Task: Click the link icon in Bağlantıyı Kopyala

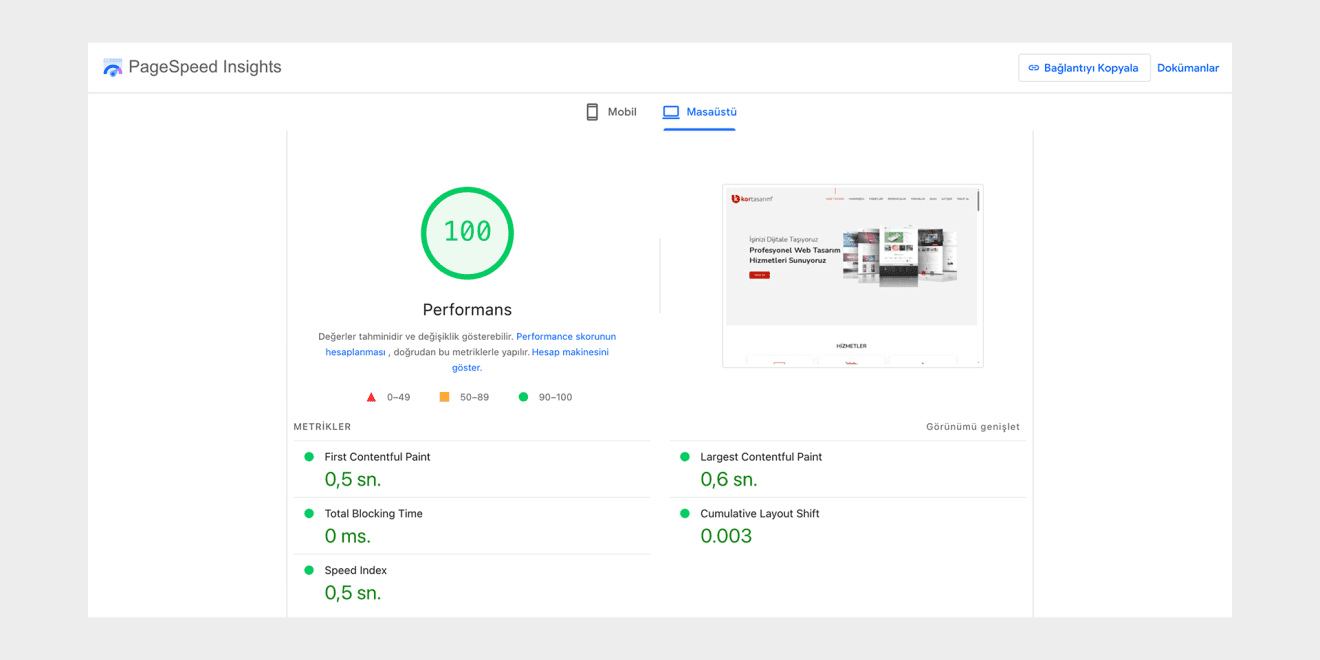Action: point(1034,68)
